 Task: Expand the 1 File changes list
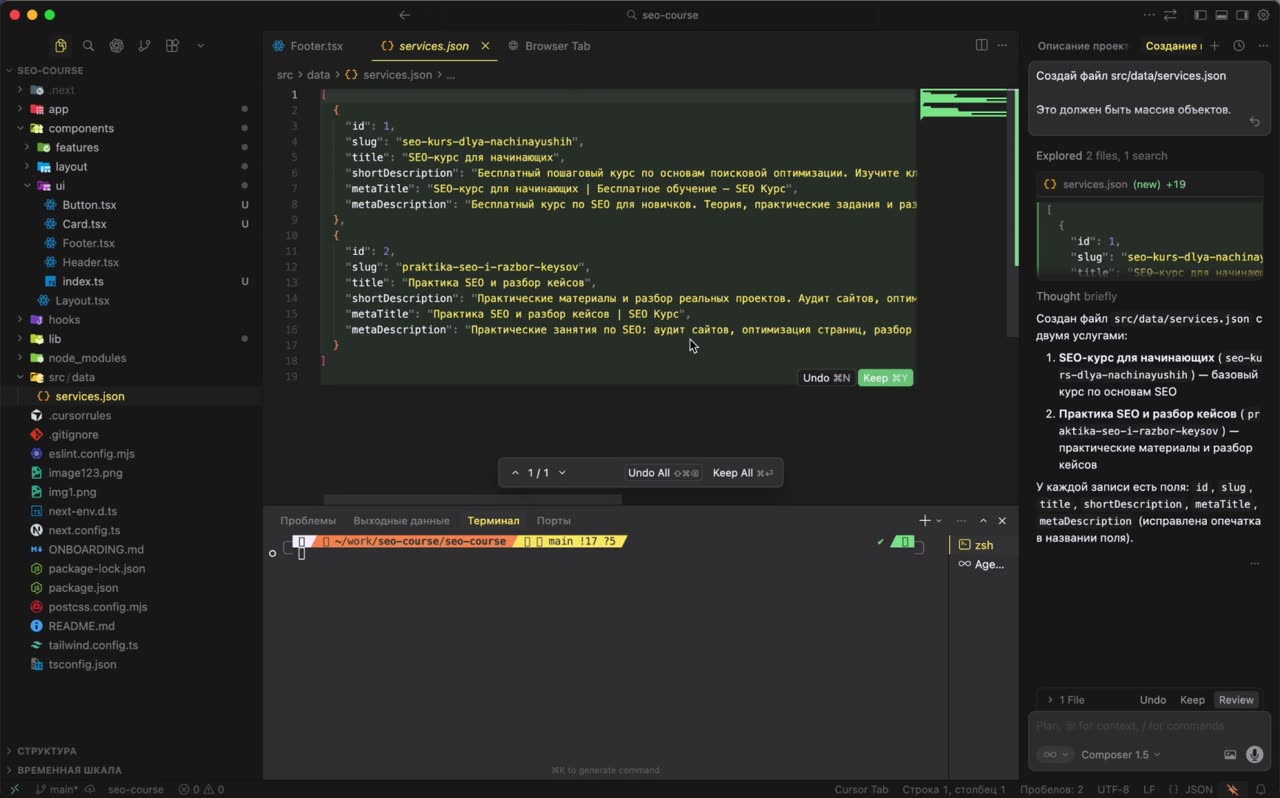tap(1065, 700)
